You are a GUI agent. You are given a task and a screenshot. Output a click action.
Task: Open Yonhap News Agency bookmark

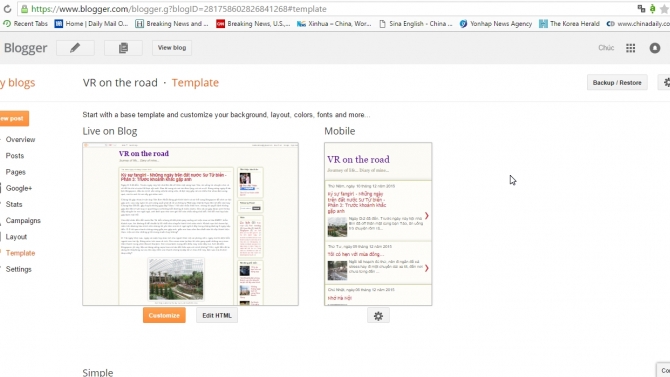click(x=496, y=24)
